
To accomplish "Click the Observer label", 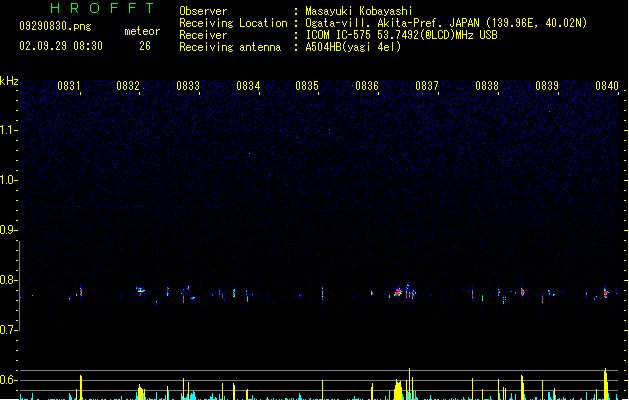I will point(203,11).
